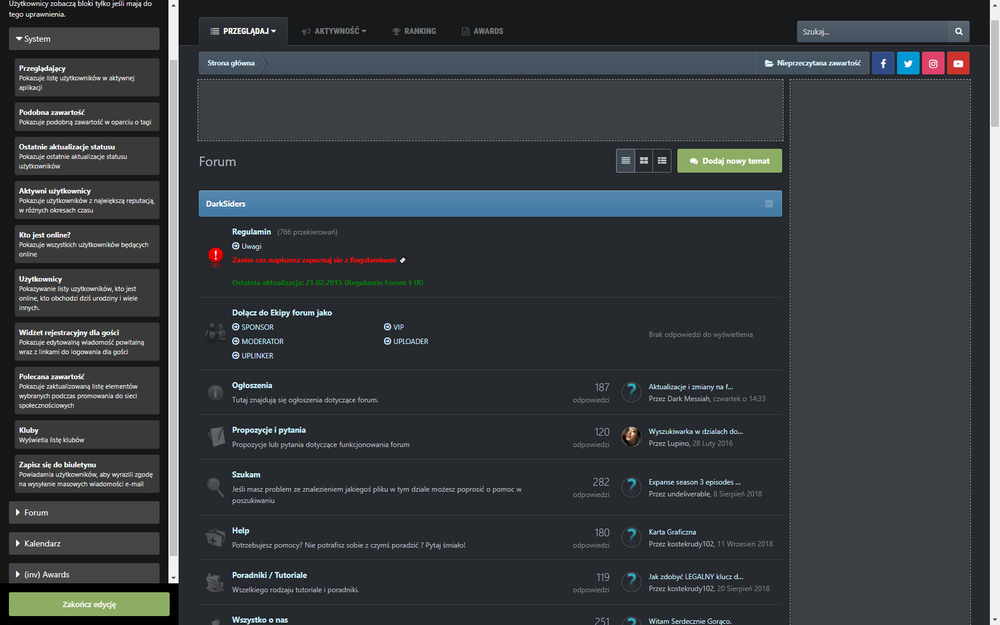Open the Aktywność dropdown menu

[x=335, y=31]
